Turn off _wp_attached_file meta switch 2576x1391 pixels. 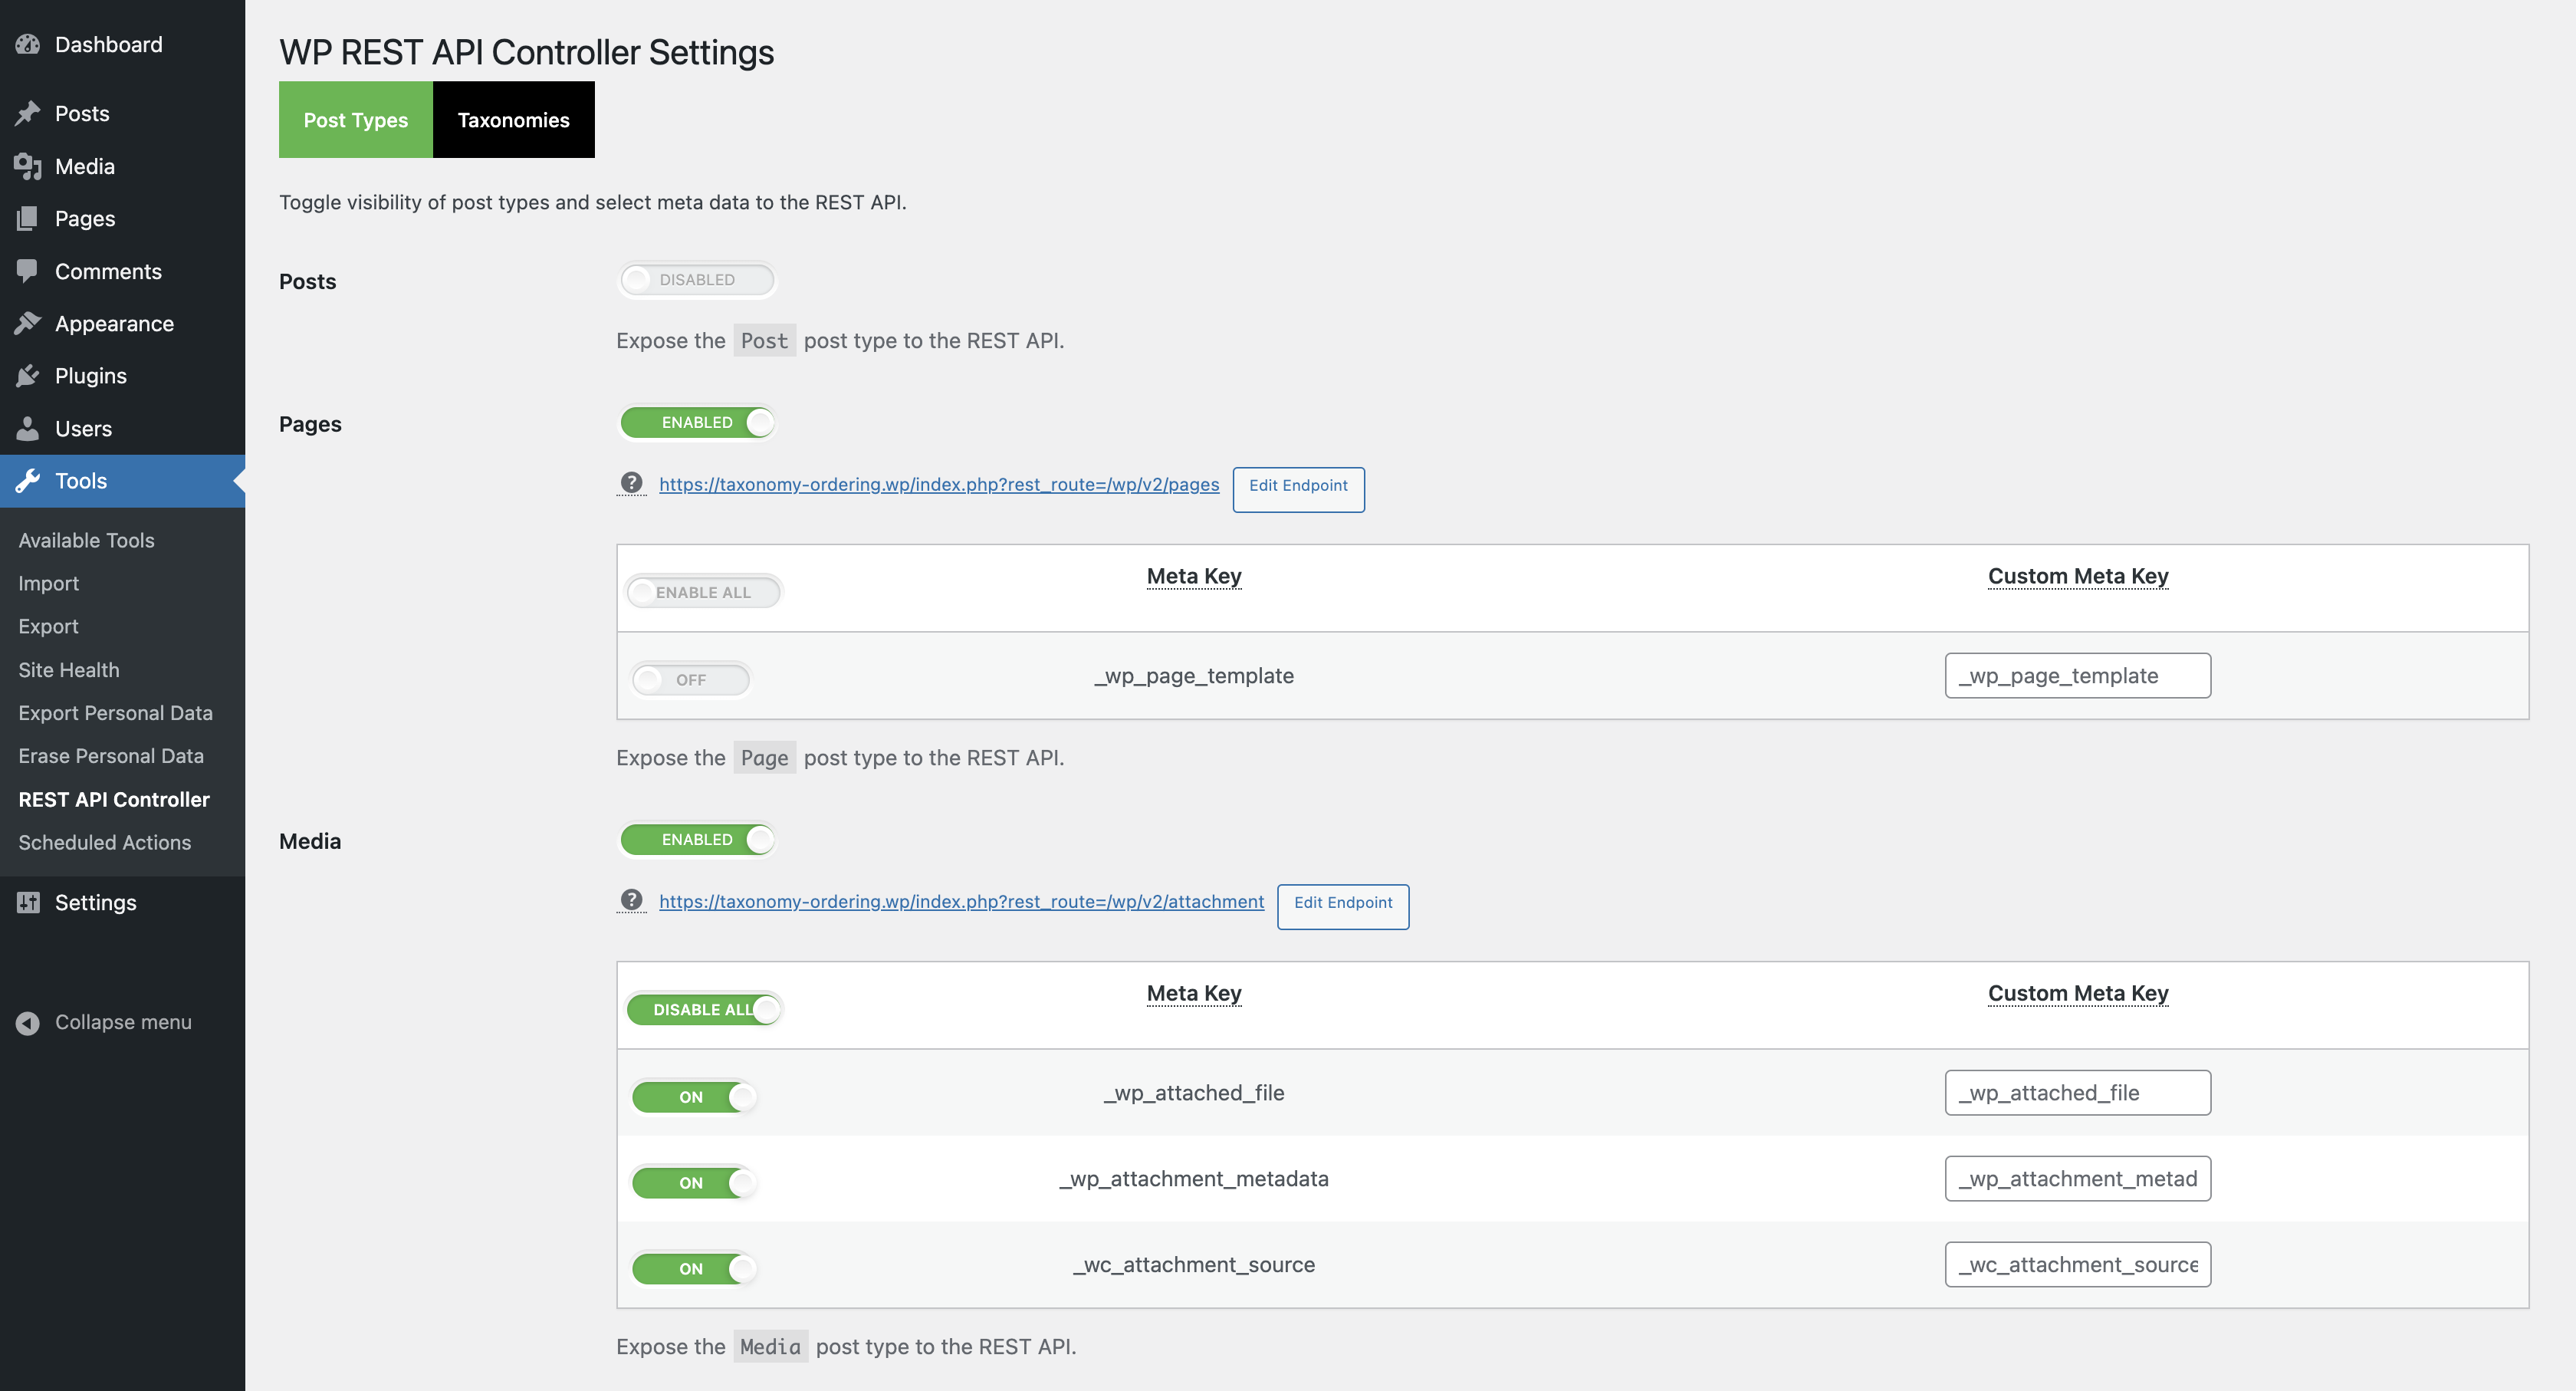click(694, 1097)
